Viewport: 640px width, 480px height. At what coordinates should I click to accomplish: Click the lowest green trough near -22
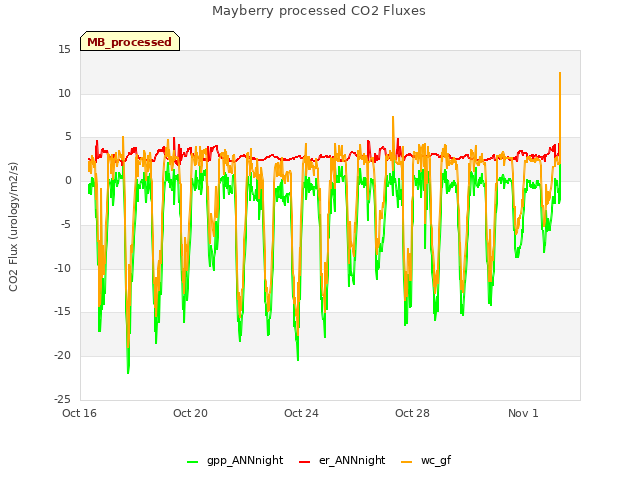(x=128, y=372)
